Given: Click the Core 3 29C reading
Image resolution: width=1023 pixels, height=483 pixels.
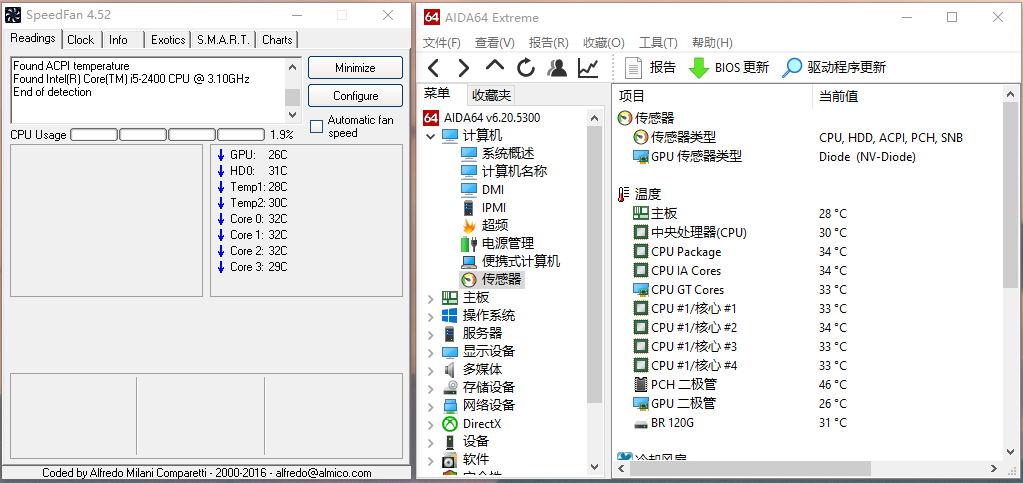Looking at the screenshot, I should point(252,267).
